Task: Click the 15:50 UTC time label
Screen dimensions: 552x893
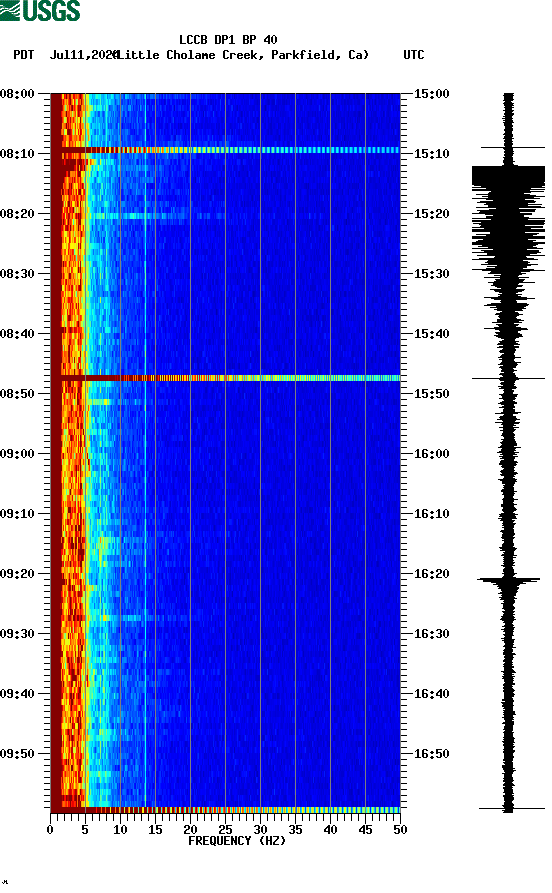Action: click(431, 394)
